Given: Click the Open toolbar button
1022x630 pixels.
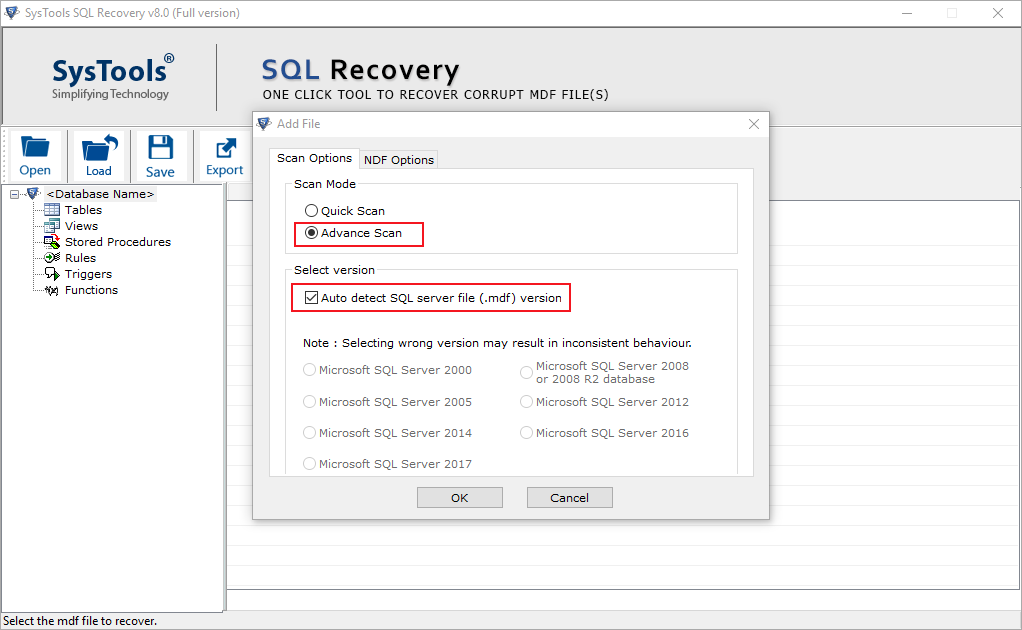Looking at the screenshot, I should (35, 156).
